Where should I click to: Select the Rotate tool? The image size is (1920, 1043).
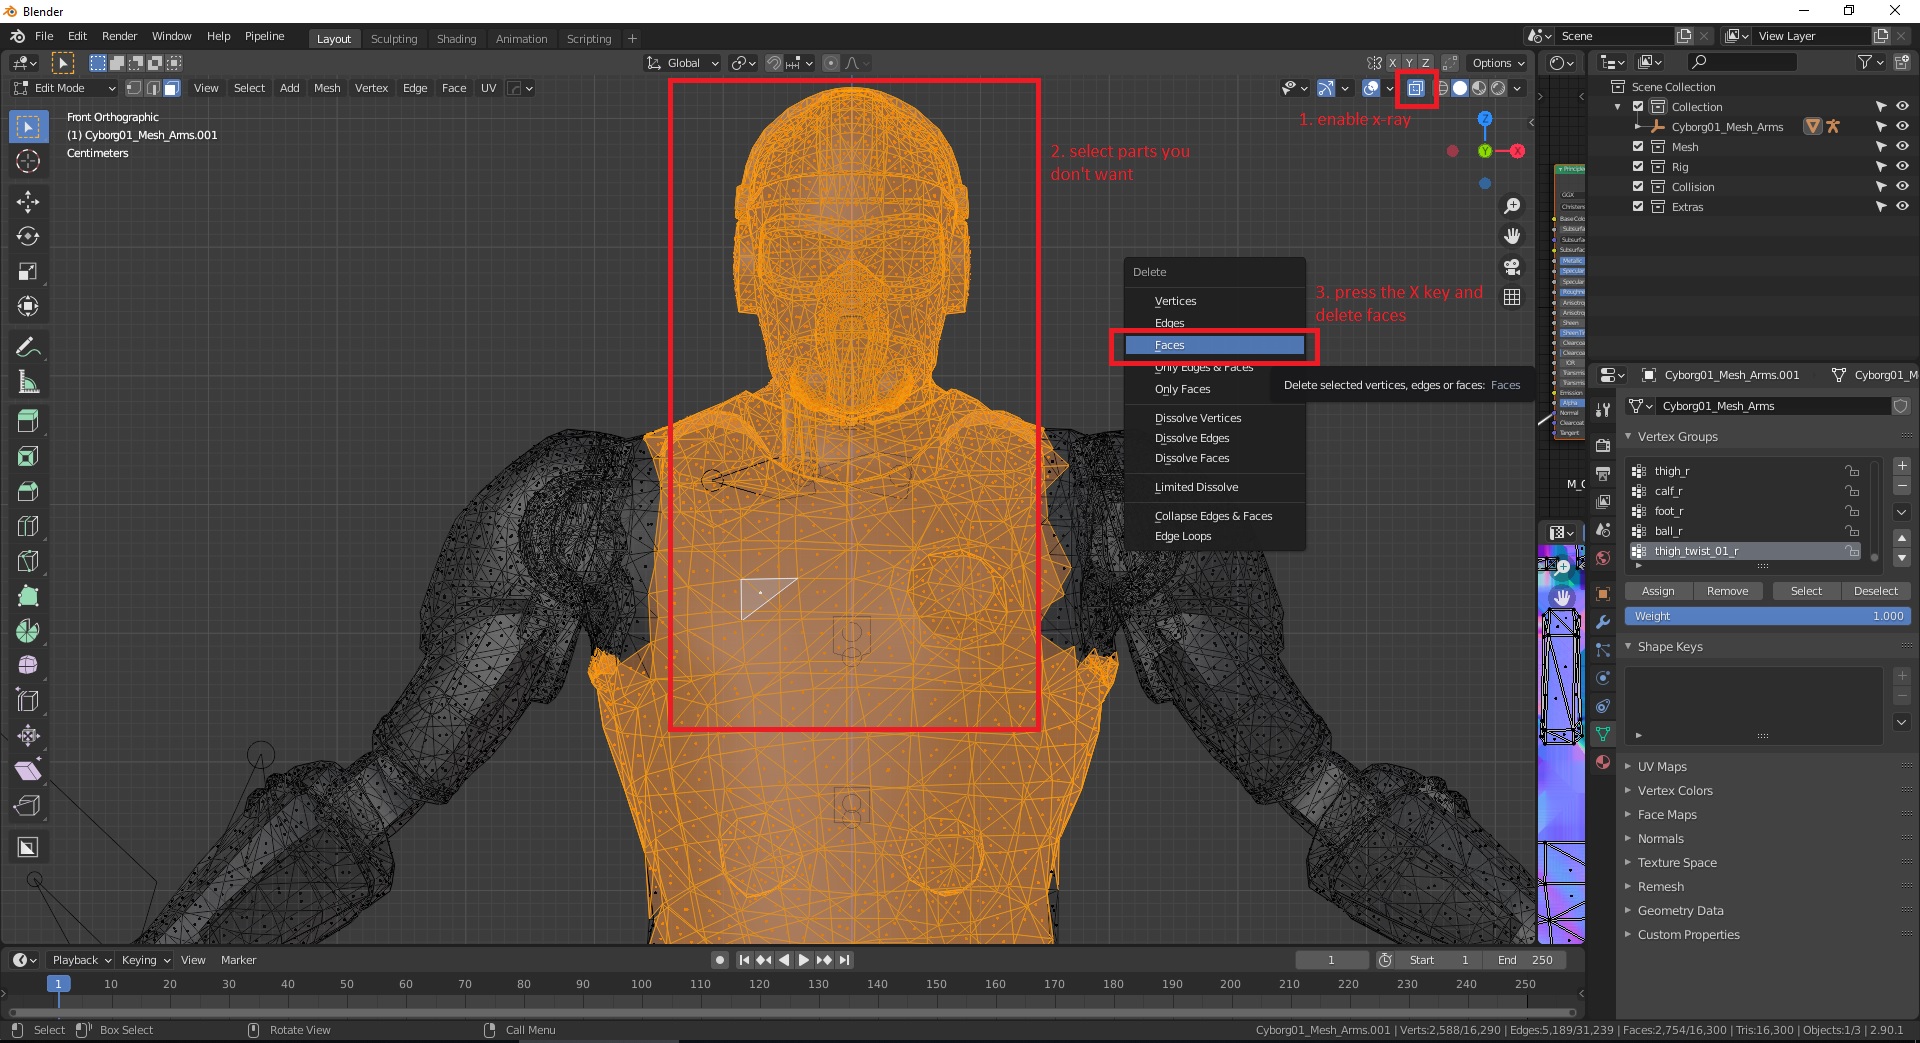pyautogui.click(x=28, y=237)
